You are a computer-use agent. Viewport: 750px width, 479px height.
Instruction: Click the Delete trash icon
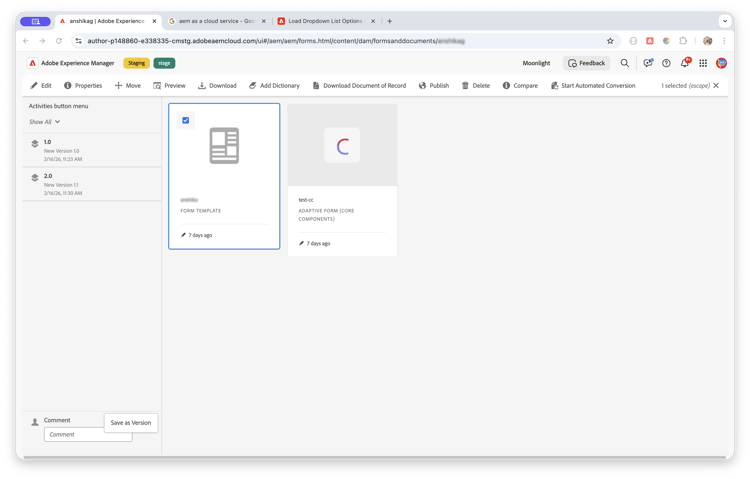465,86
